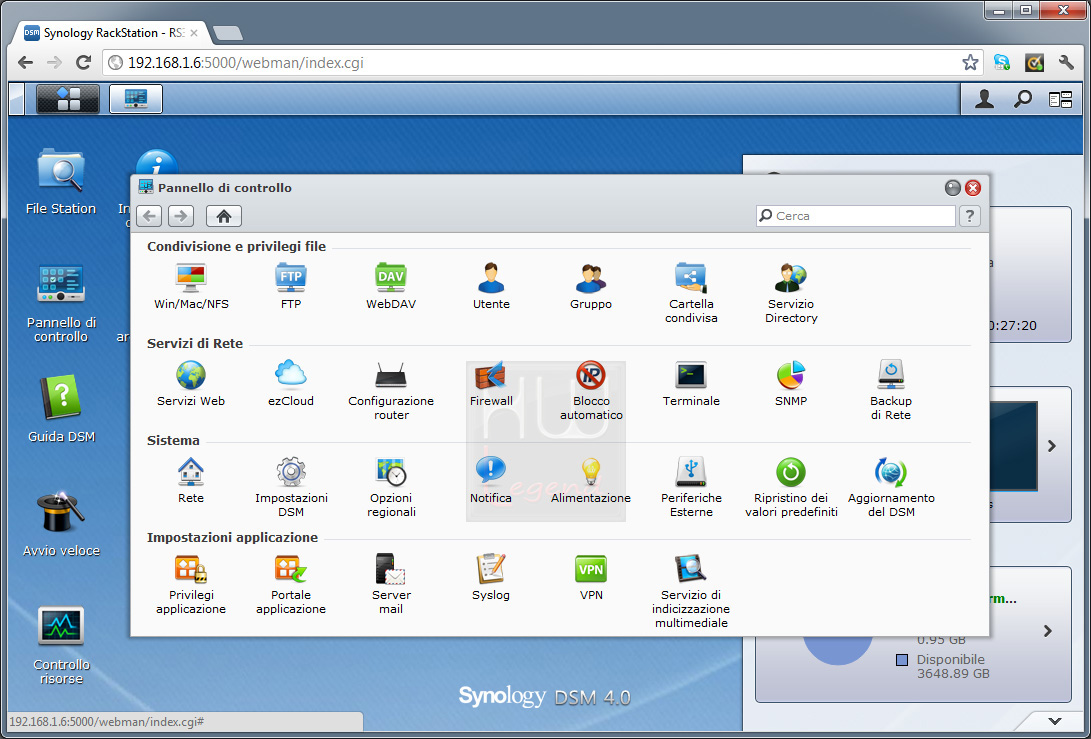Open the Firewall settings
1091x739 pixels.
491,383
